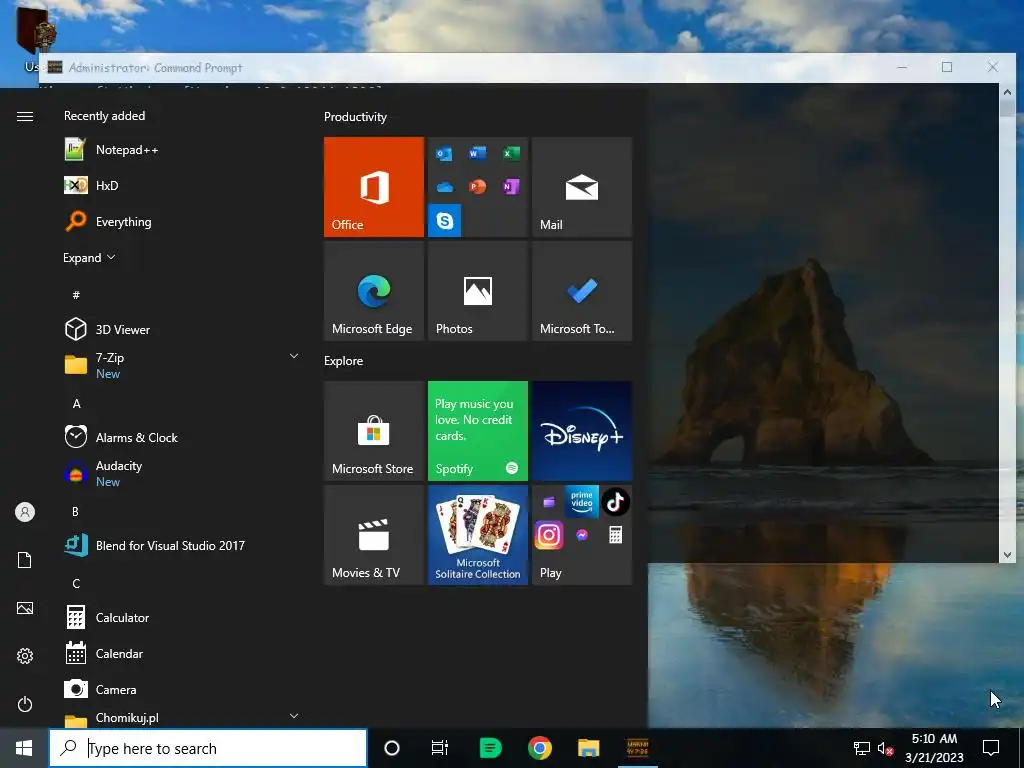Open OneNote icon in Office folder tile
The image size is (1024, 768).
tap(511, 187)
